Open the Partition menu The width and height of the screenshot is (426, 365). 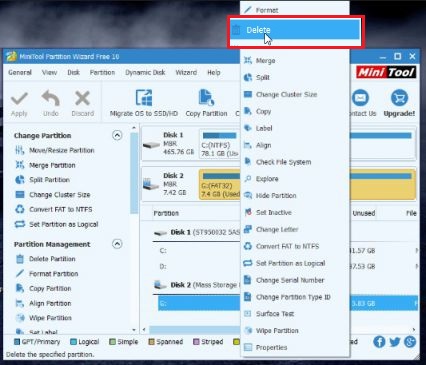pyautogui.click(x=102, y=72)
